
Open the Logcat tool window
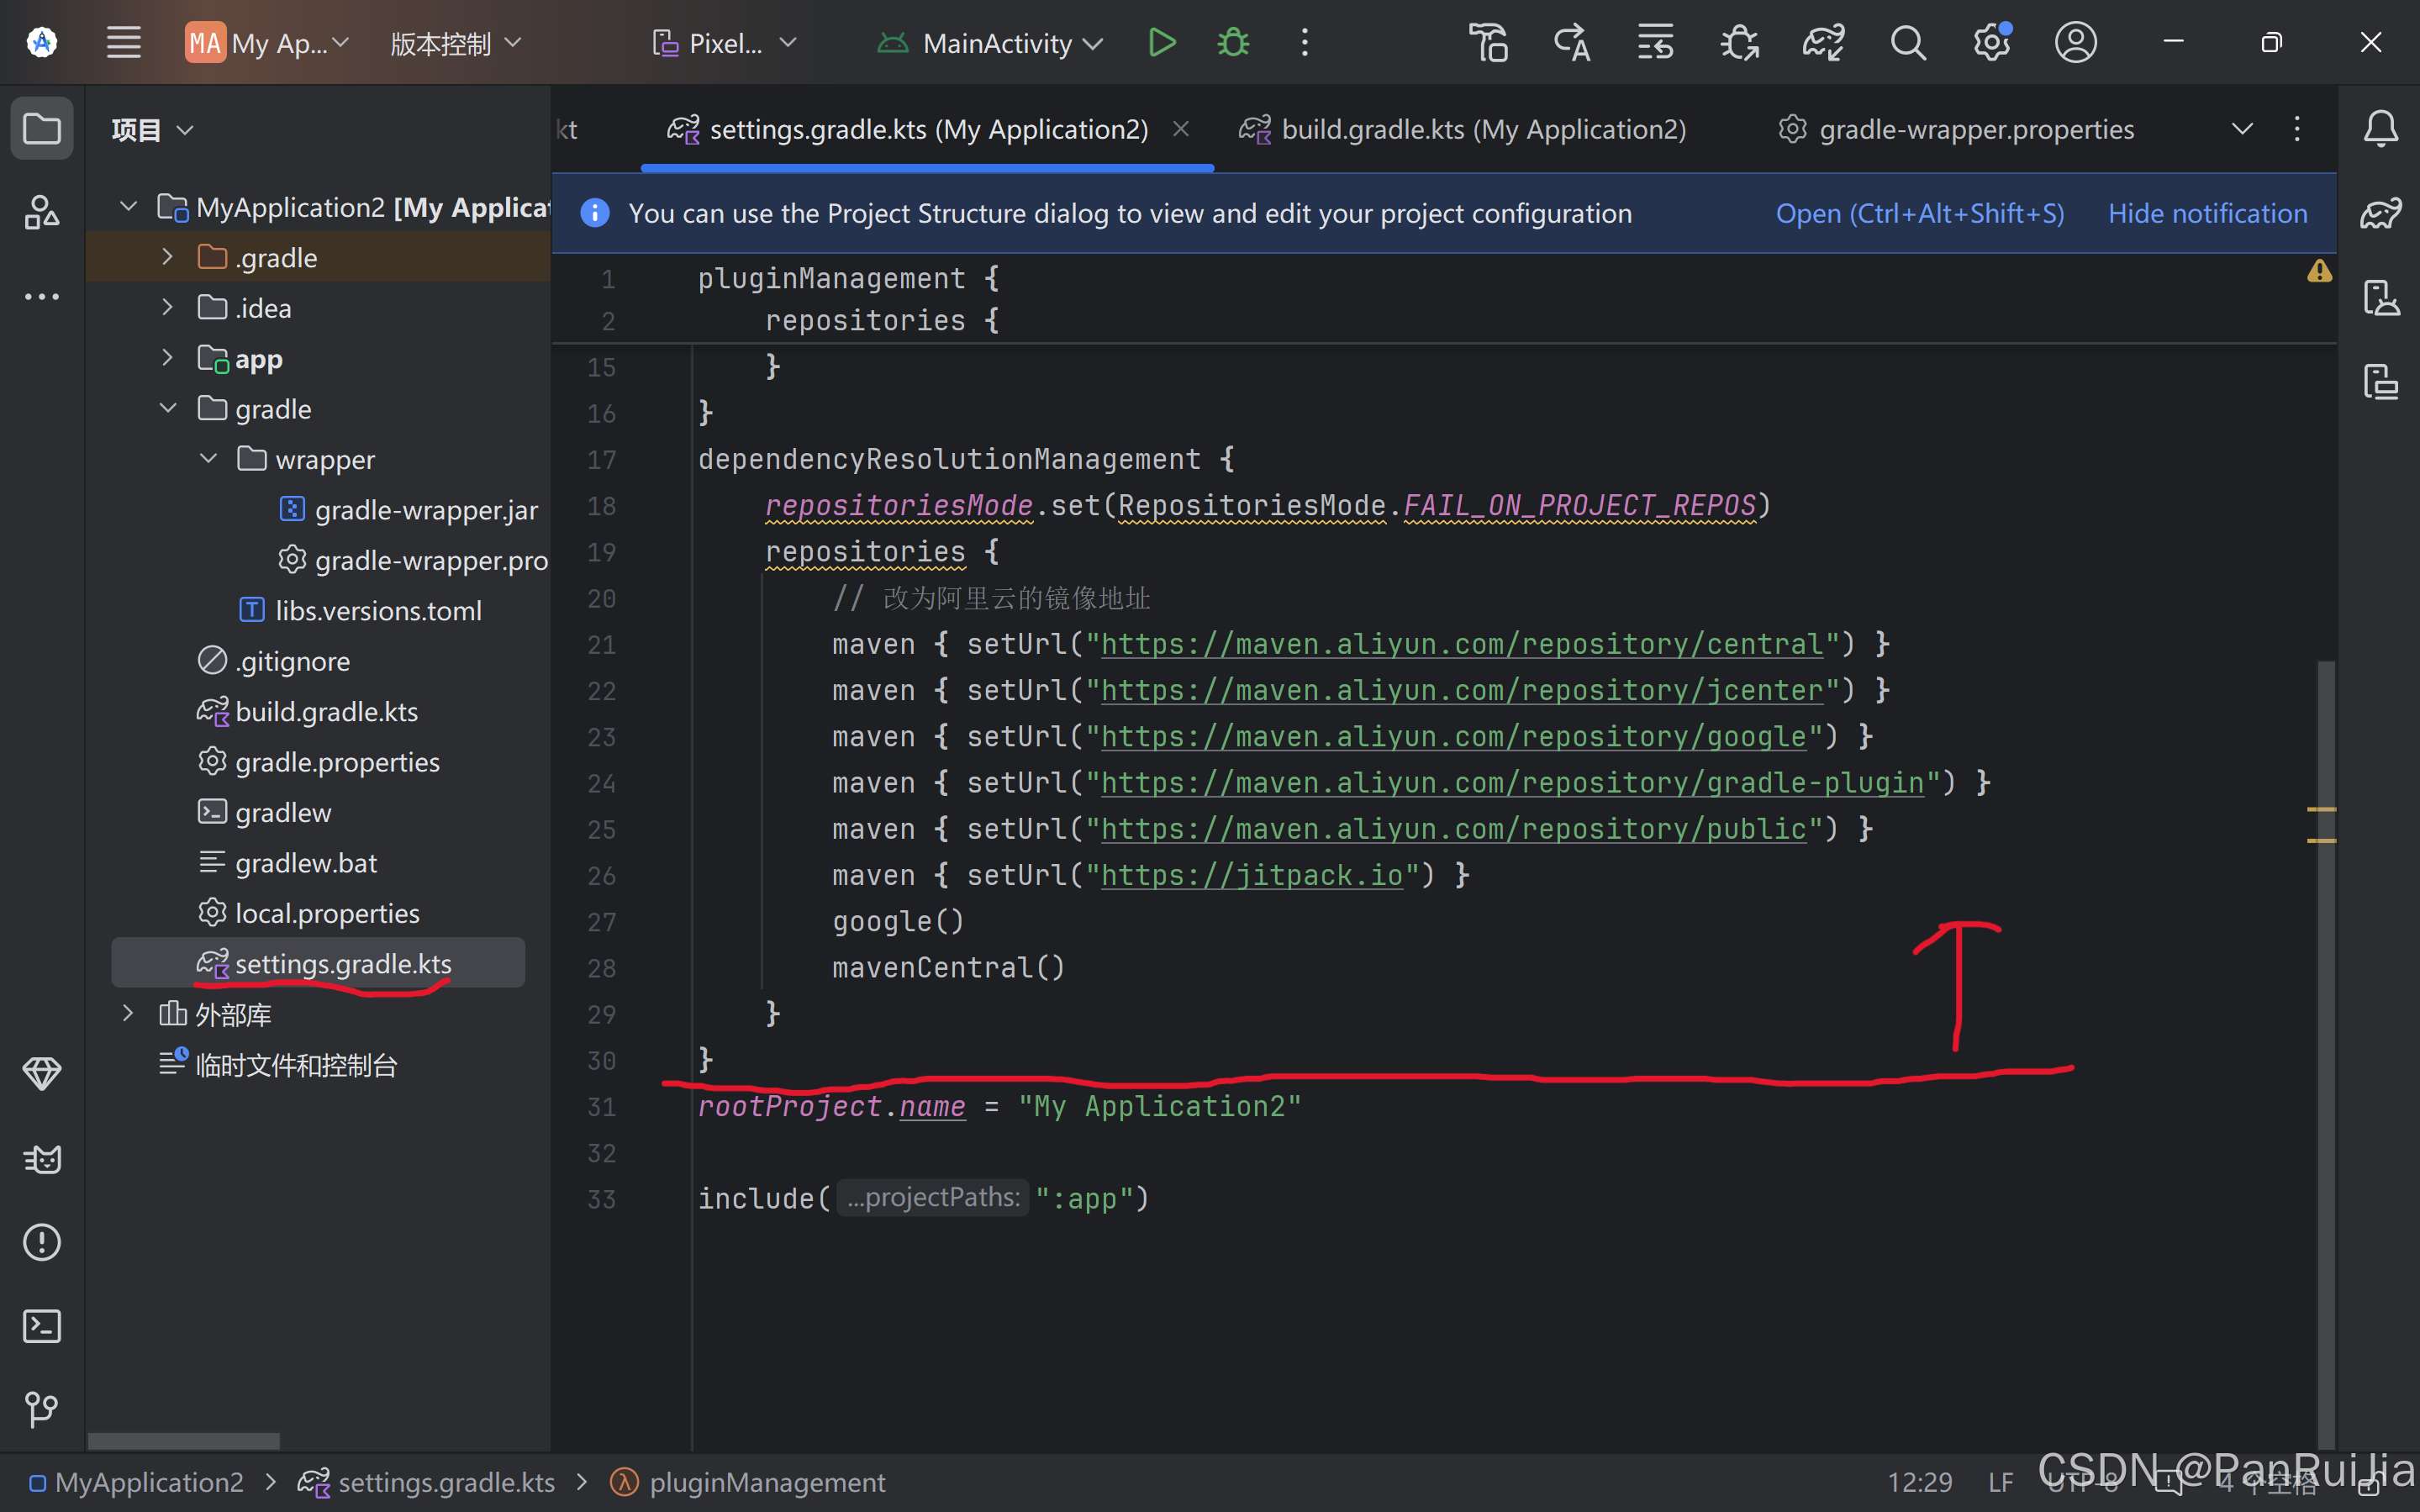[41, 1159]
